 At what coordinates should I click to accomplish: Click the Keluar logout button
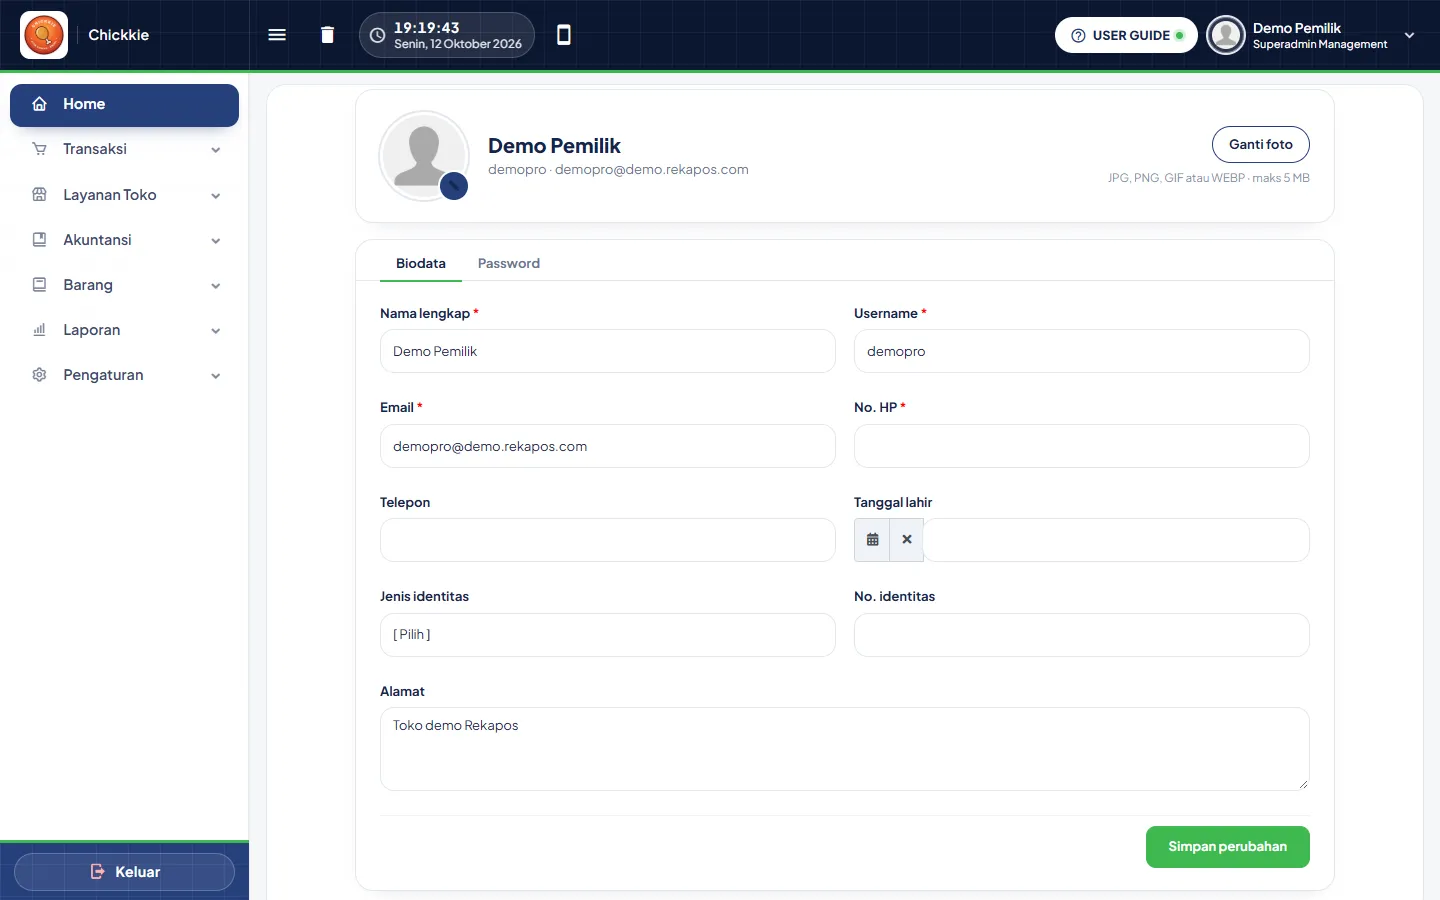coord(124,872)
